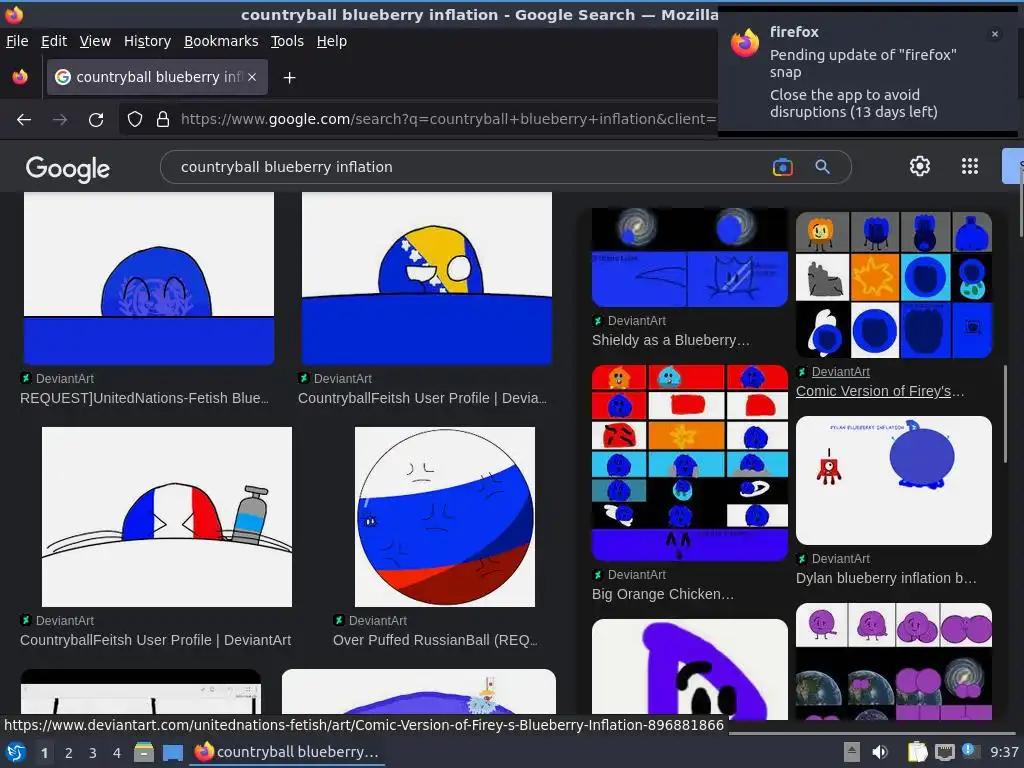This screenshot has width=1024, height=768.
Task: Open the volume control tray icon
Action: point(880,752)
